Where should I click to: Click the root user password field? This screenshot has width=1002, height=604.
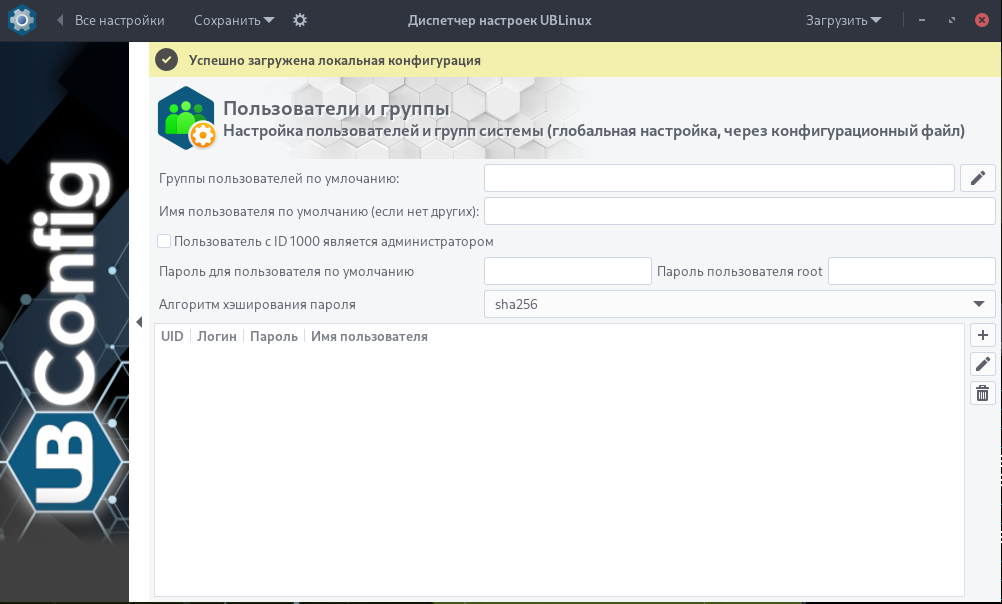(x=911, y=271)
